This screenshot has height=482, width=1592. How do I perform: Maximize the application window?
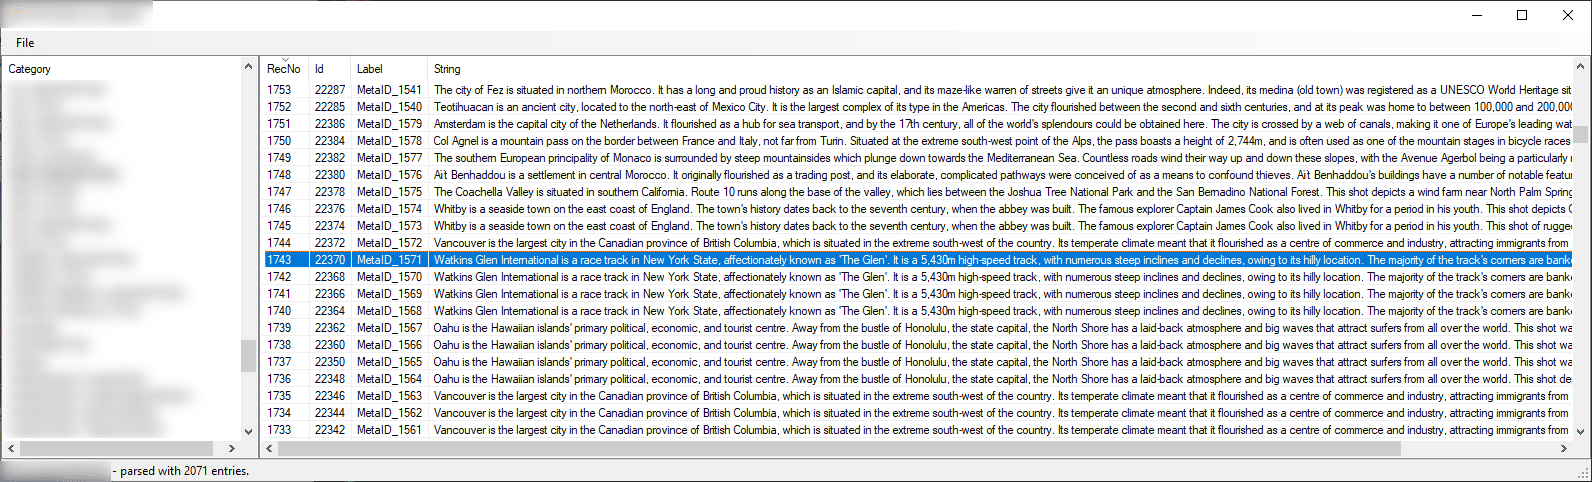tap(1521, 15)
